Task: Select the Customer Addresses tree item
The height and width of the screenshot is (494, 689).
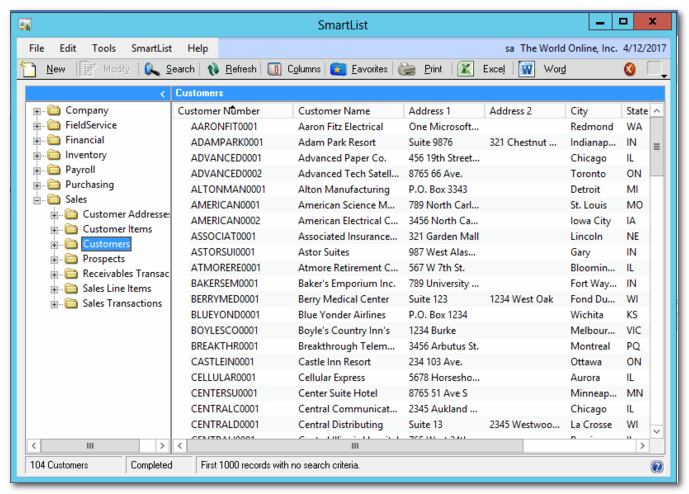Action: tap(126, 214)
